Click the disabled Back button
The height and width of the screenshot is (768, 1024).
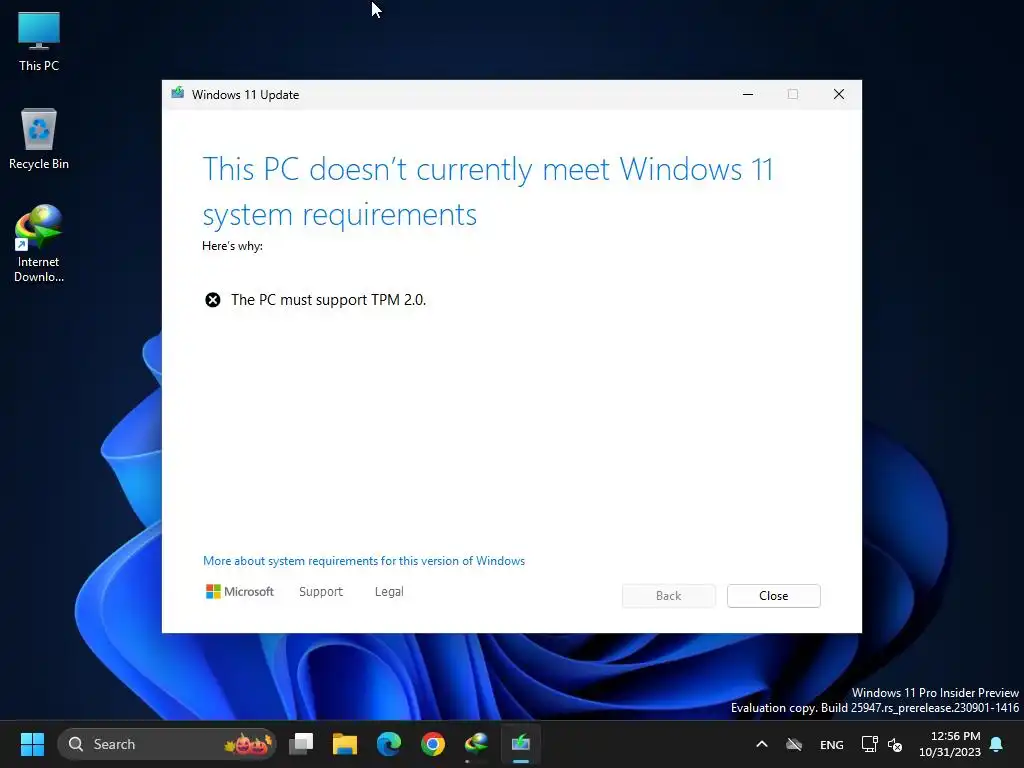668,596
